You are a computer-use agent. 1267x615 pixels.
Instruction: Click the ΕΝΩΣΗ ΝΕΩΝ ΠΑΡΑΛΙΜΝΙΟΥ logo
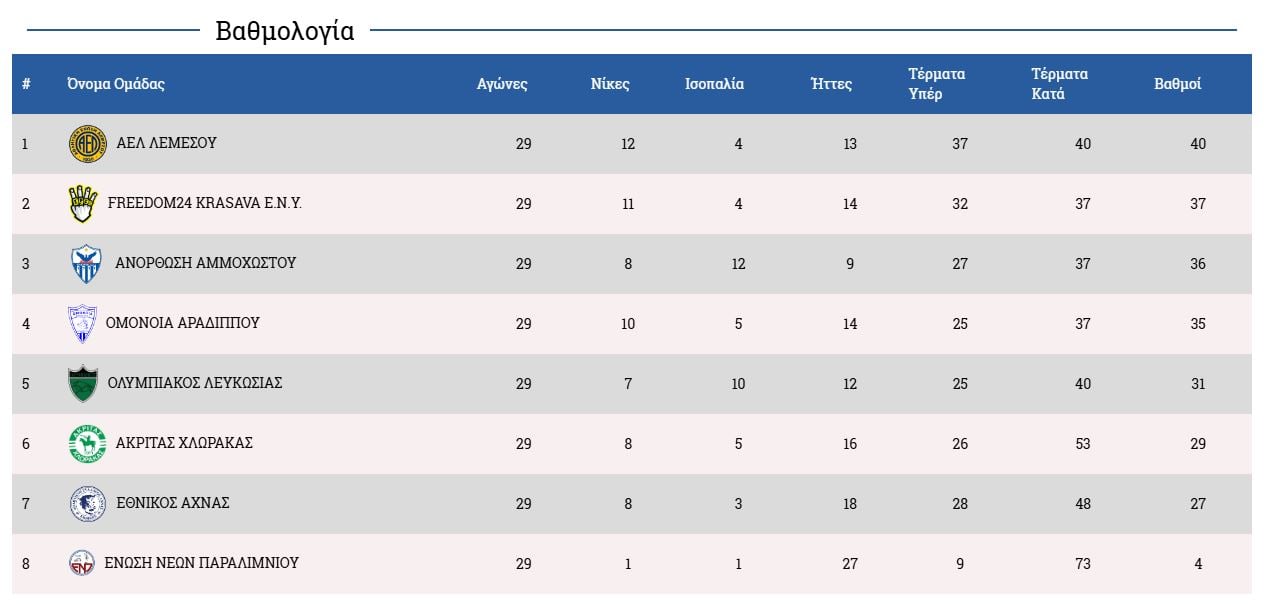(x=82, y=563)
